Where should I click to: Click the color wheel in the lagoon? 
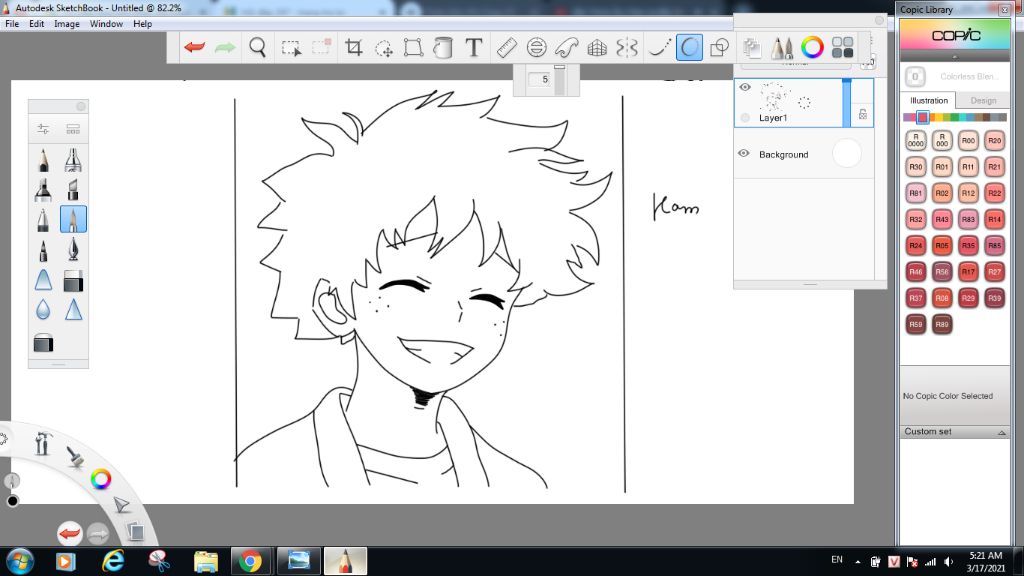point(101,479)
